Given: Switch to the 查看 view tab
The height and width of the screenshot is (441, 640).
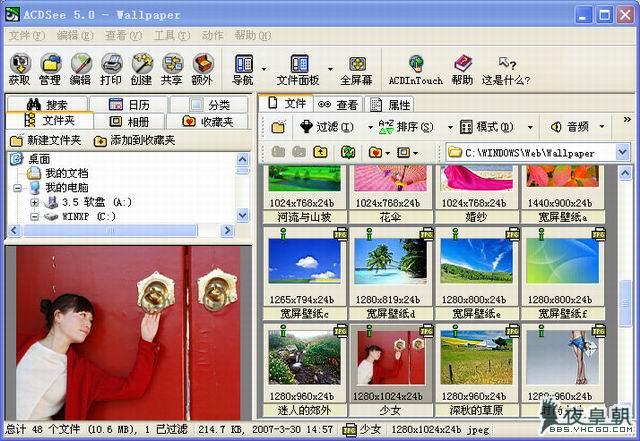Looking at the screenshot, I should [x=338, y=105].
